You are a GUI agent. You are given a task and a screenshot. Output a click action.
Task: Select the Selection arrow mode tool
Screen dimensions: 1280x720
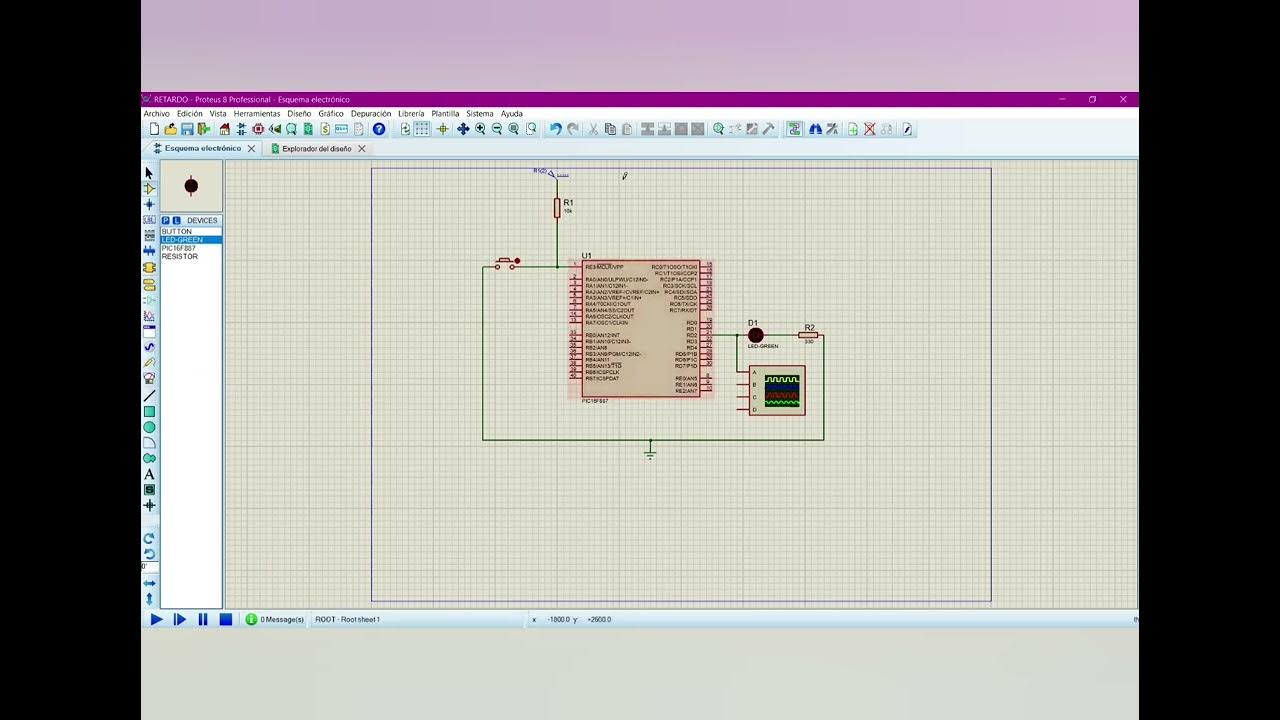coord(150,173)
